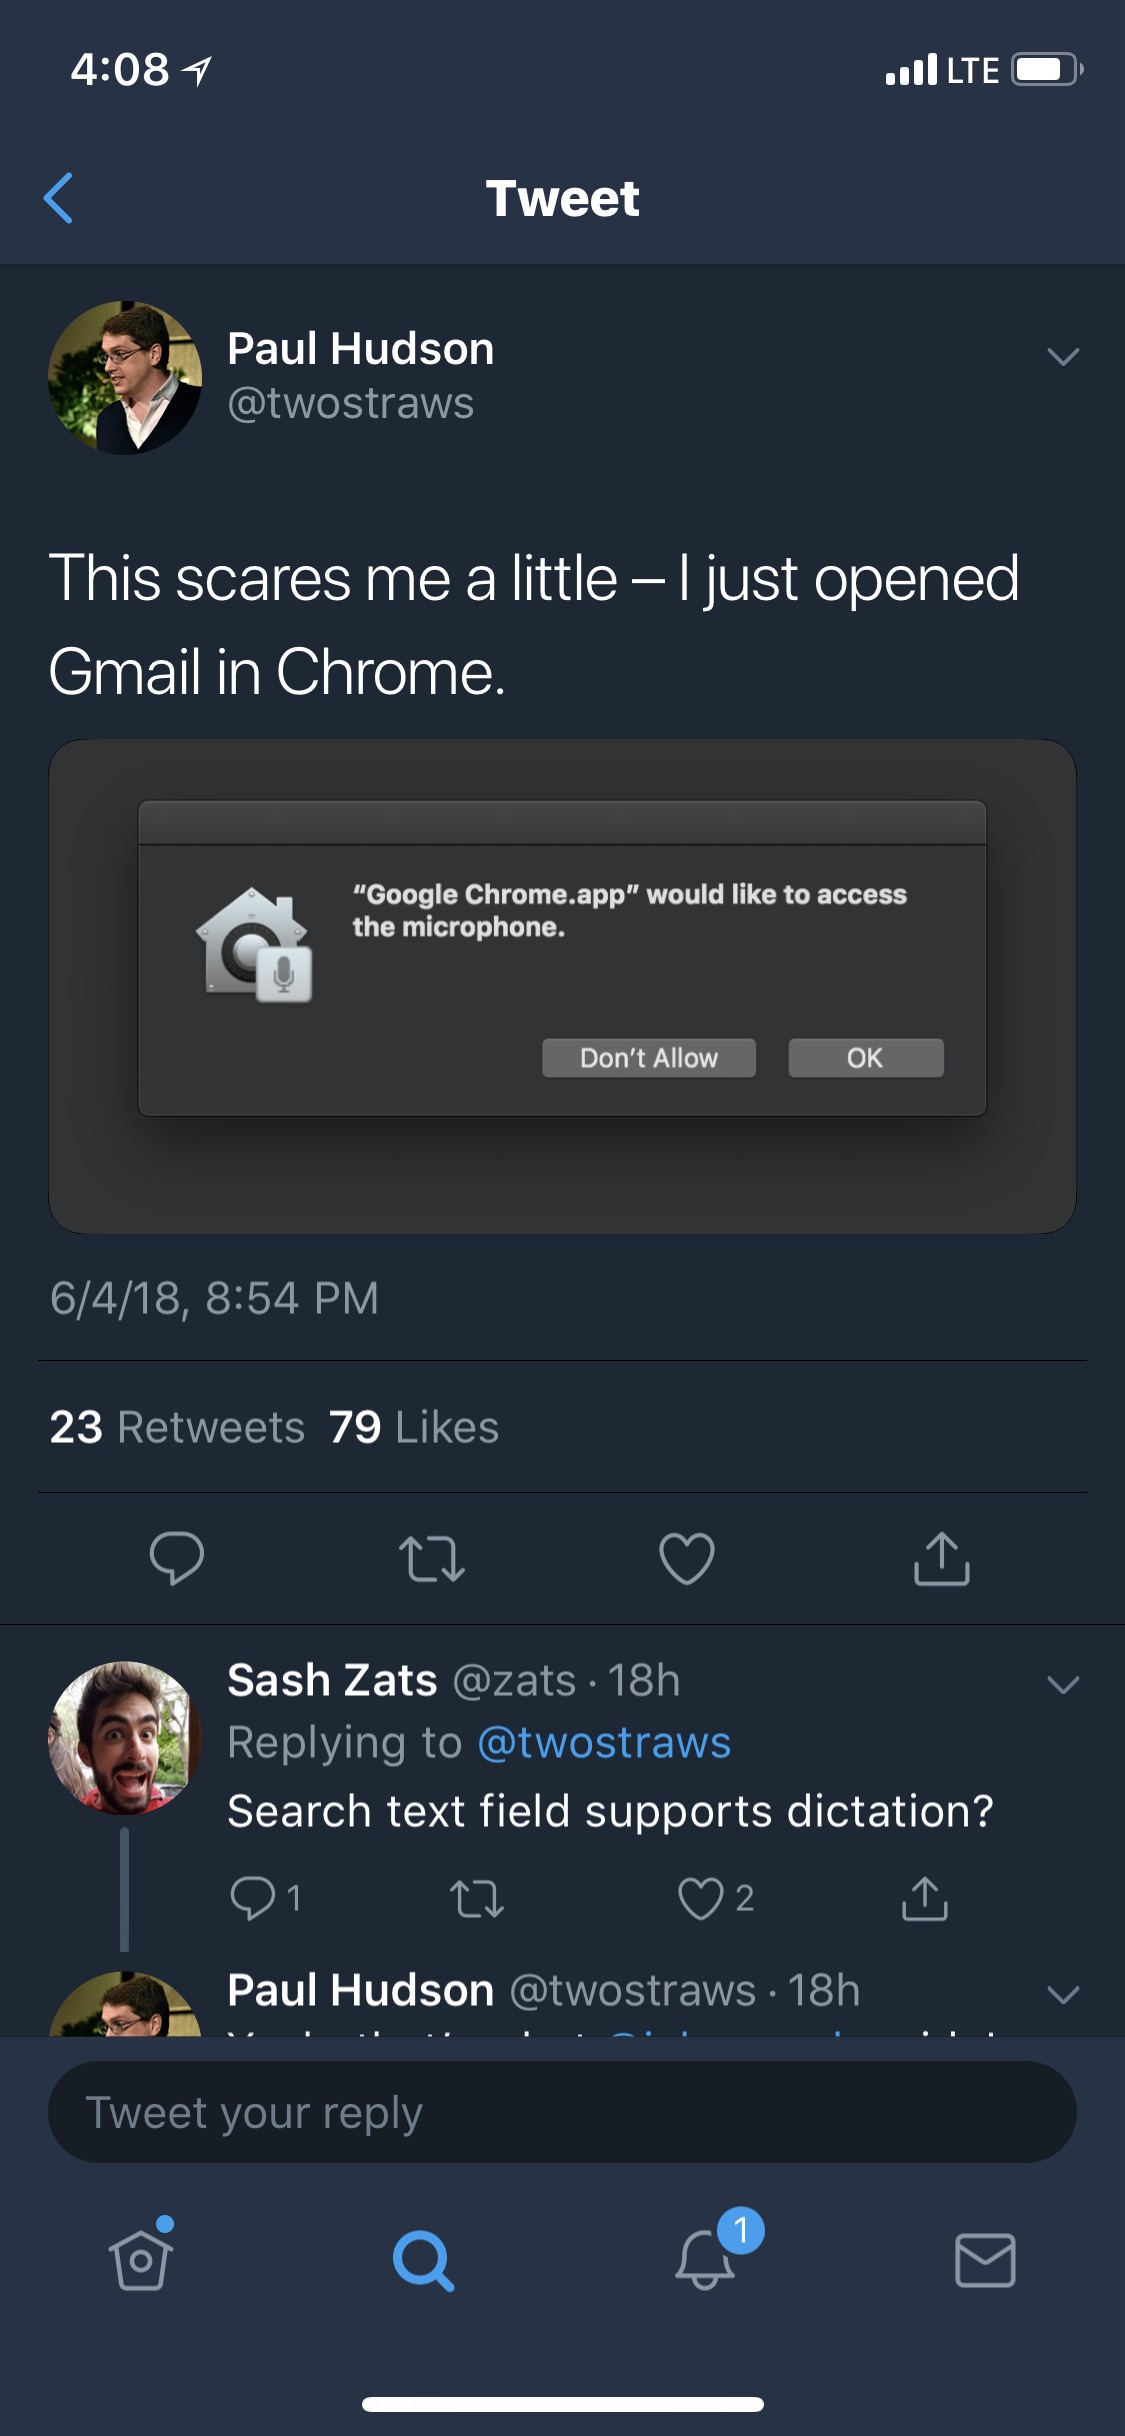Share Sash Zats' reply

(925, 1898)
